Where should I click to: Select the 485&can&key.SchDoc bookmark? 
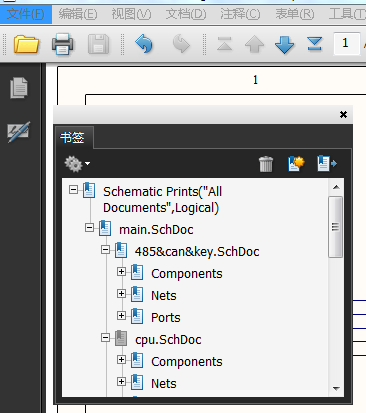[x=197, y=252]
